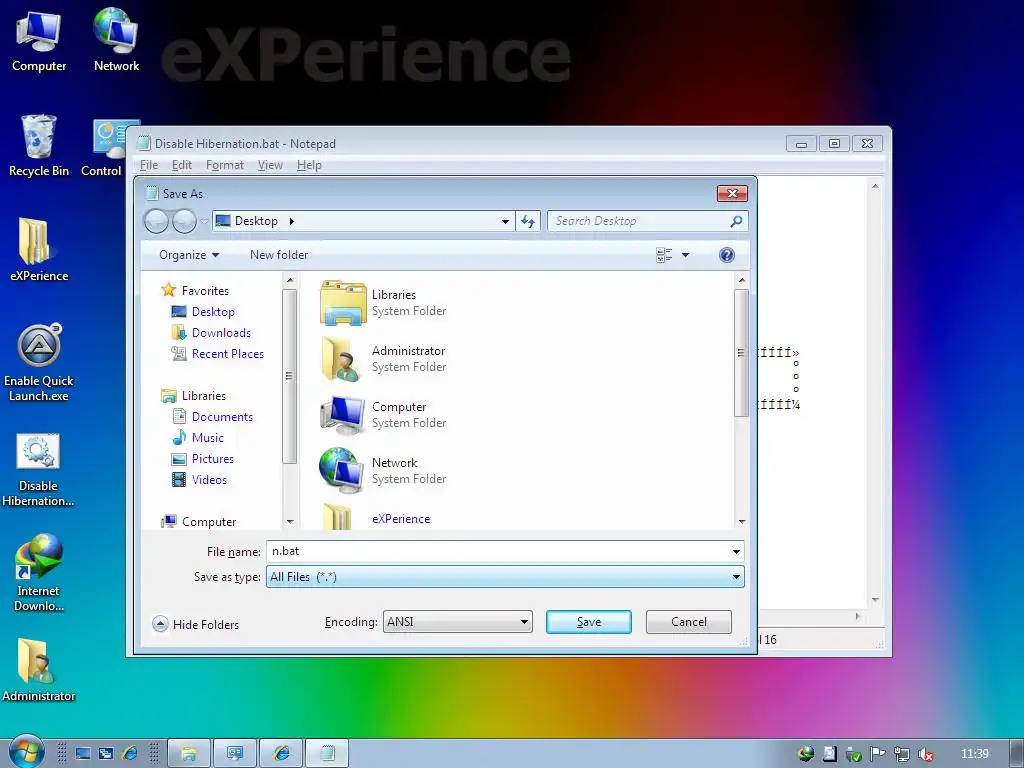Click New folder button
1024x768 pixels.
click(279, 255)
